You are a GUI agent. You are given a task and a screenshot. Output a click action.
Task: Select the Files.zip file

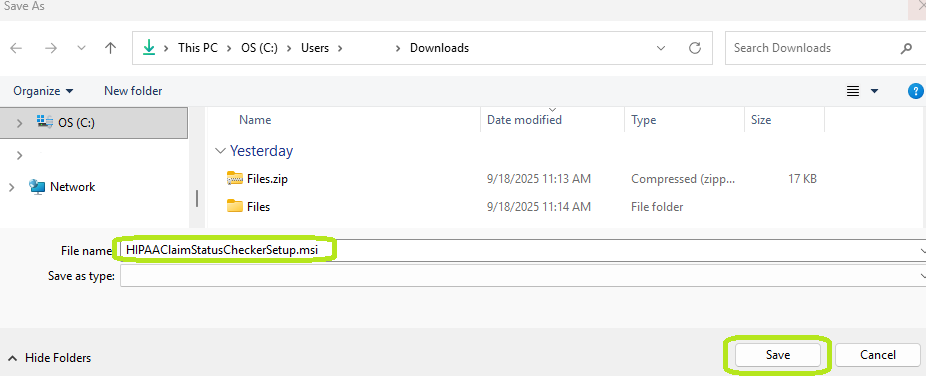(268, 179)
